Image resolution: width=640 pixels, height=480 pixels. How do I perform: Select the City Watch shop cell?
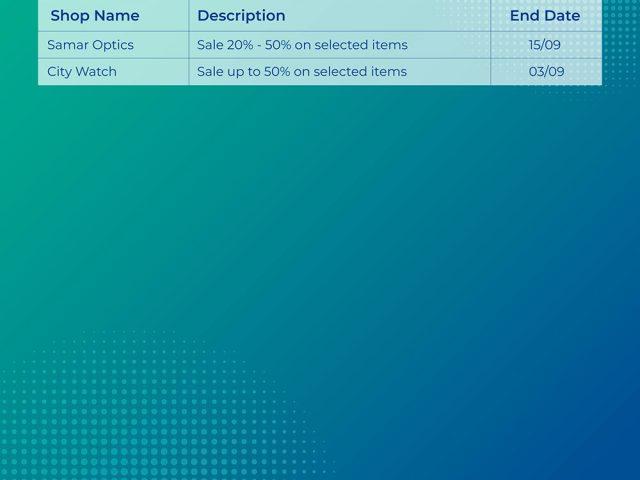pos(82,72)
